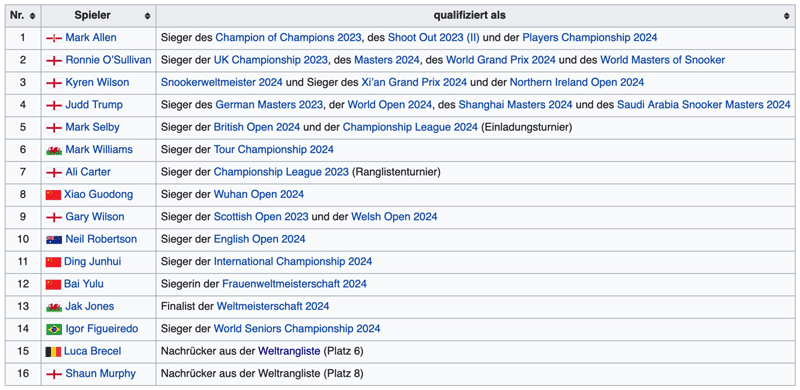Click the England flag beside Shaun Murphy
The height and width of the screenshot is (390, 800).
54,374
